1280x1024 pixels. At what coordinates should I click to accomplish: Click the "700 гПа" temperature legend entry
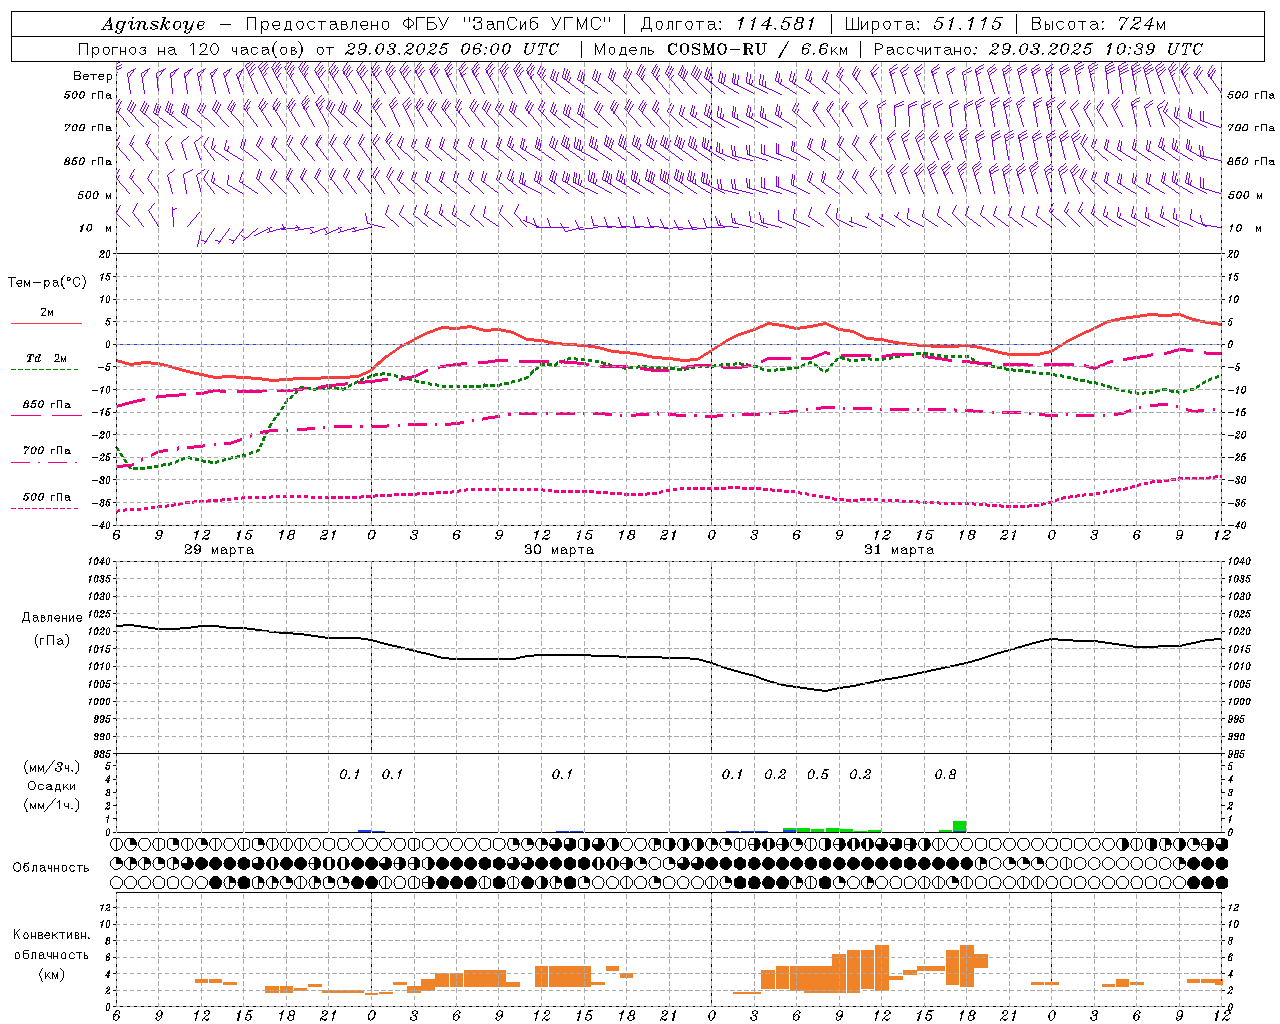point(46,451)
